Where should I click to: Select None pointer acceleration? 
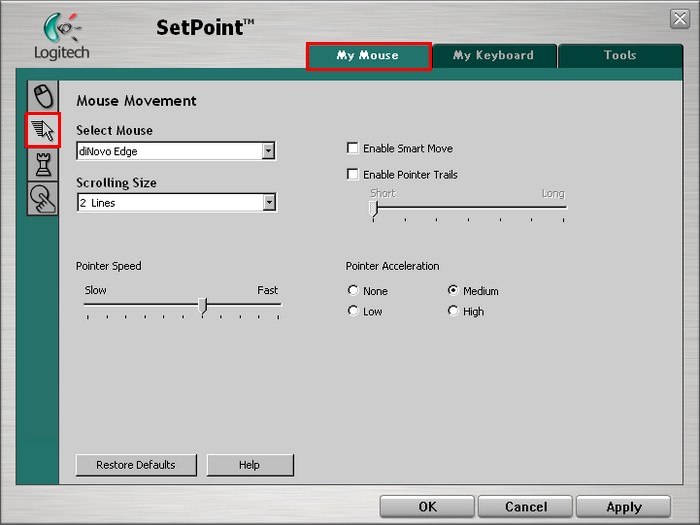[x=353, y=290]
